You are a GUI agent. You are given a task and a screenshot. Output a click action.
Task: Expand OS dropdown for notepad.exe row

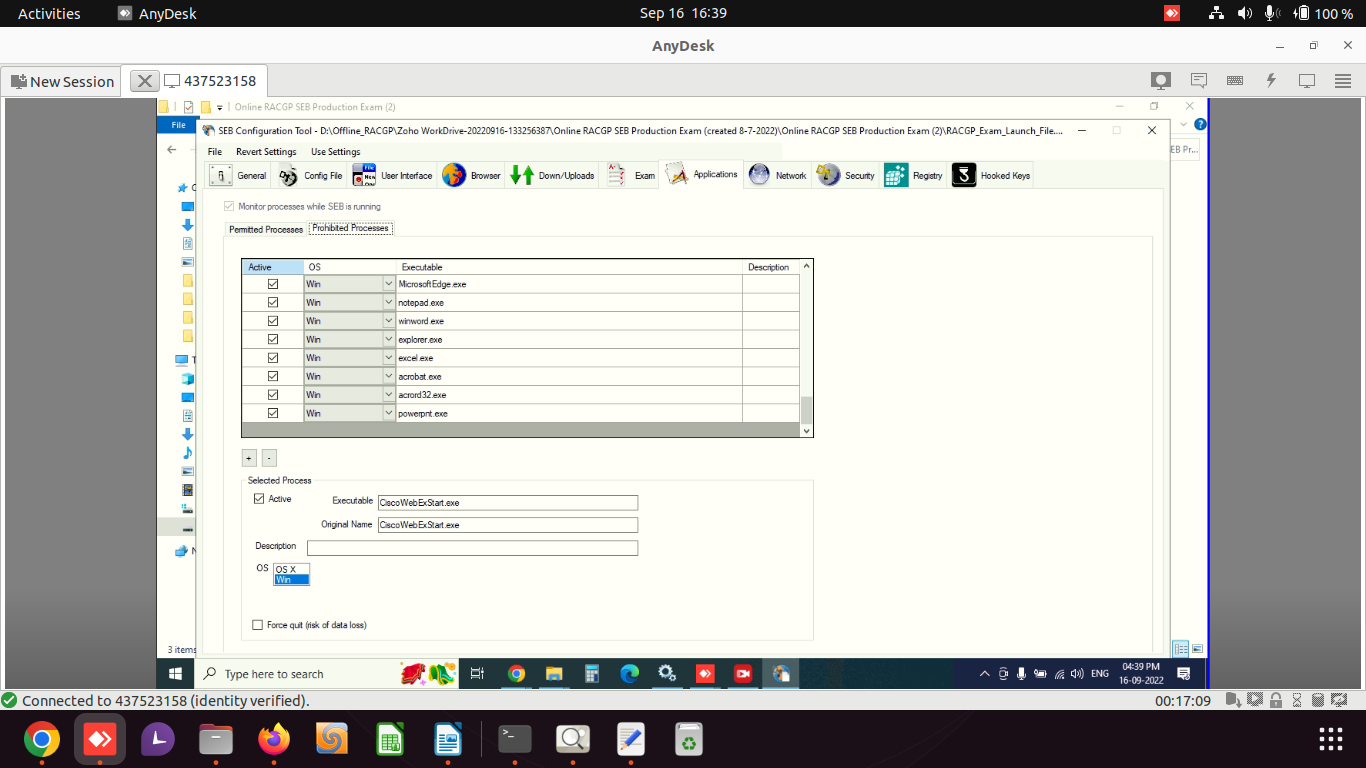[389, 302]
